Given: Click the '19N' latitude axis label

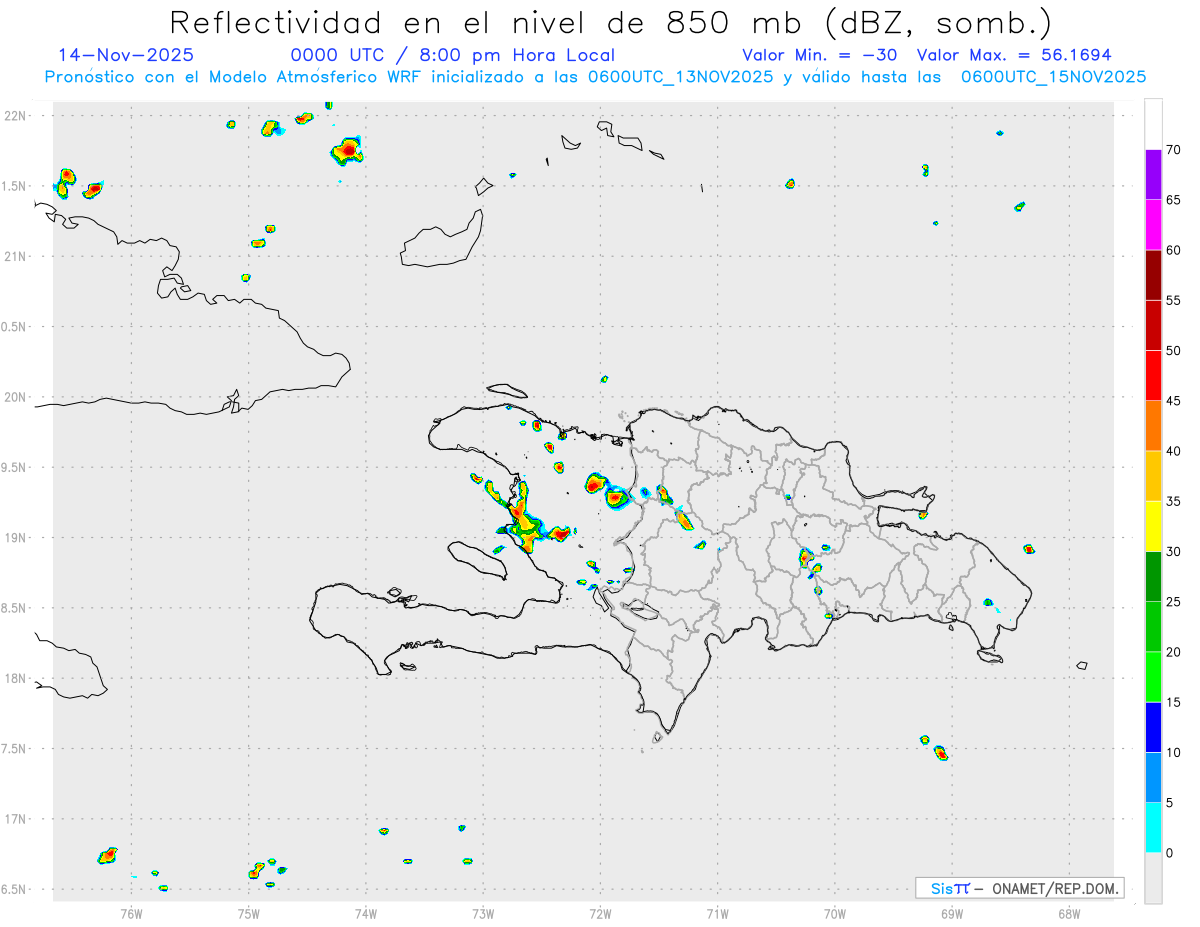Looking at the screenshot, I should coord(17,538).
